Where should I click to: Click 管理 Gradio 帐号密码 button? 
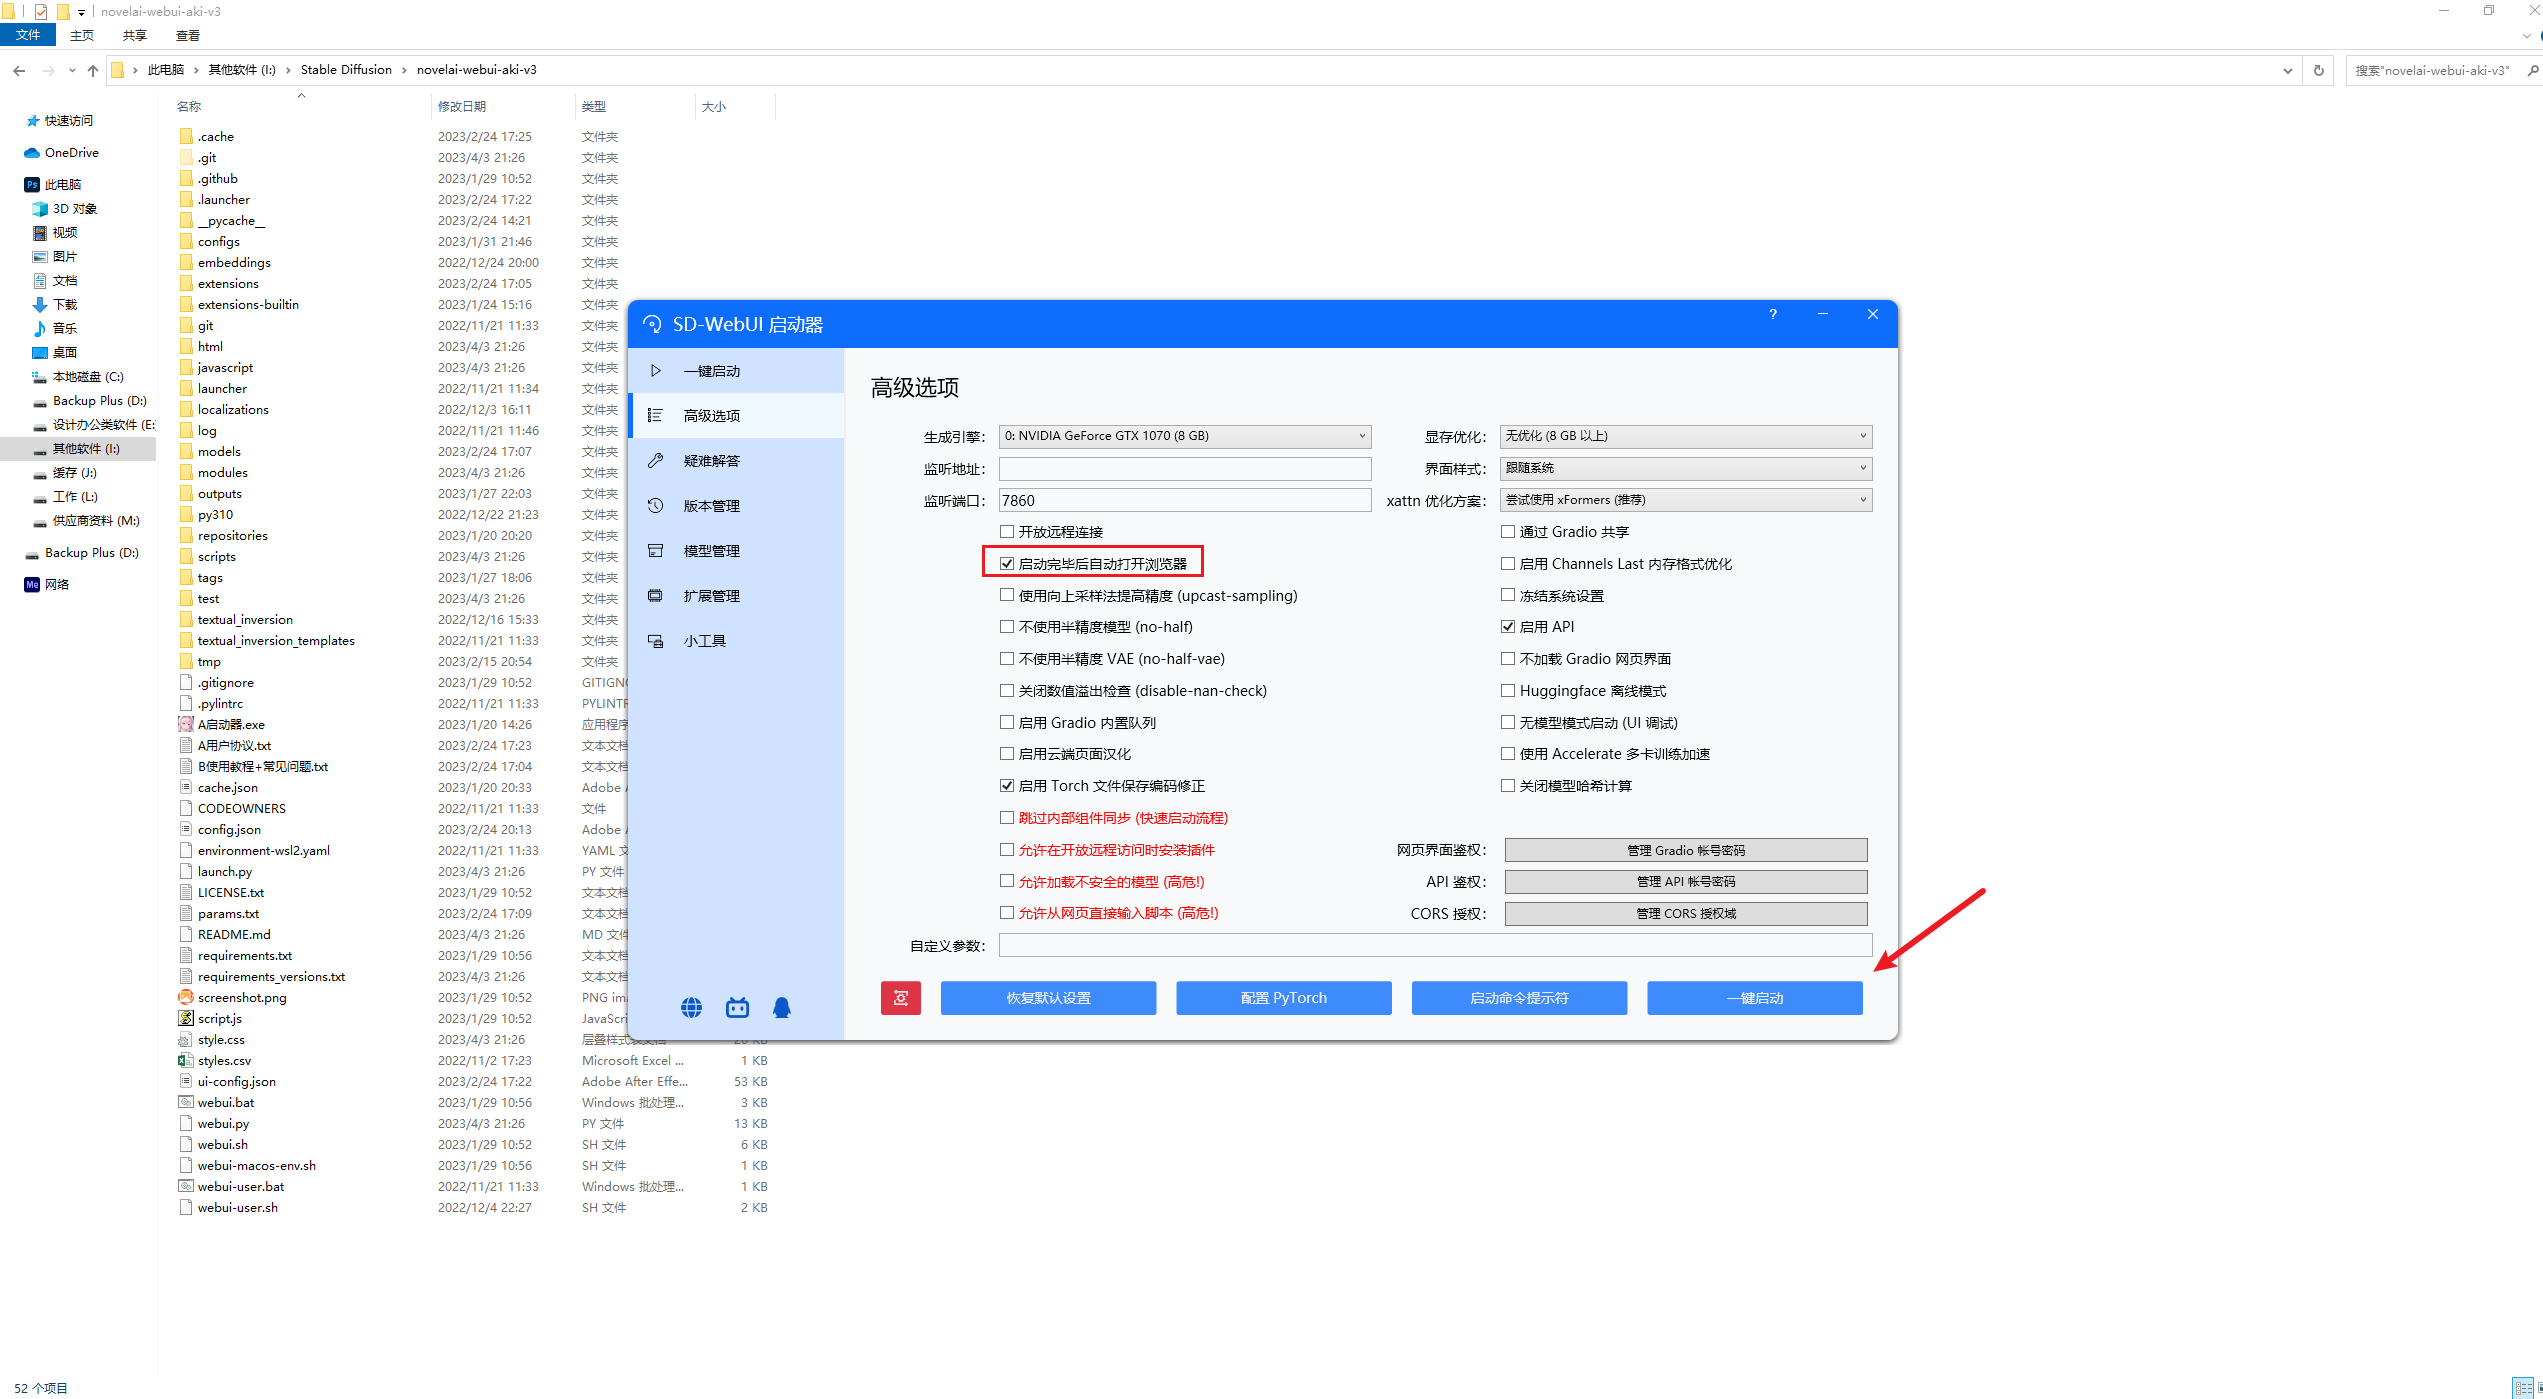point(1685,850)
